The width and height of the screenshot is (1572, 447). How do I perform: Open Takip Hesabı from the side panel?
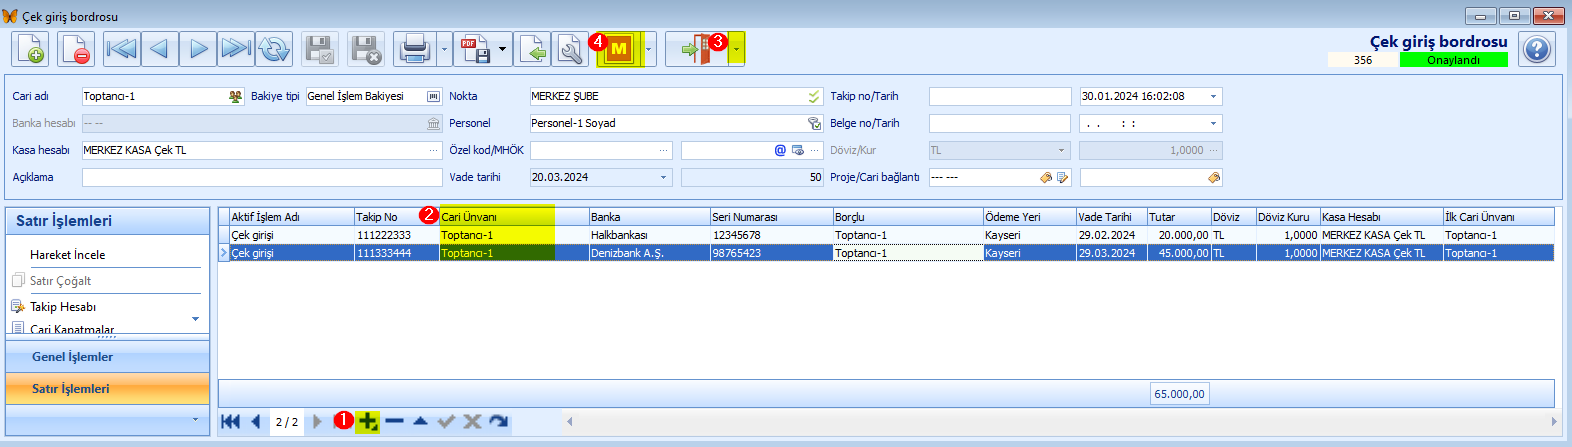coord(63,307)
